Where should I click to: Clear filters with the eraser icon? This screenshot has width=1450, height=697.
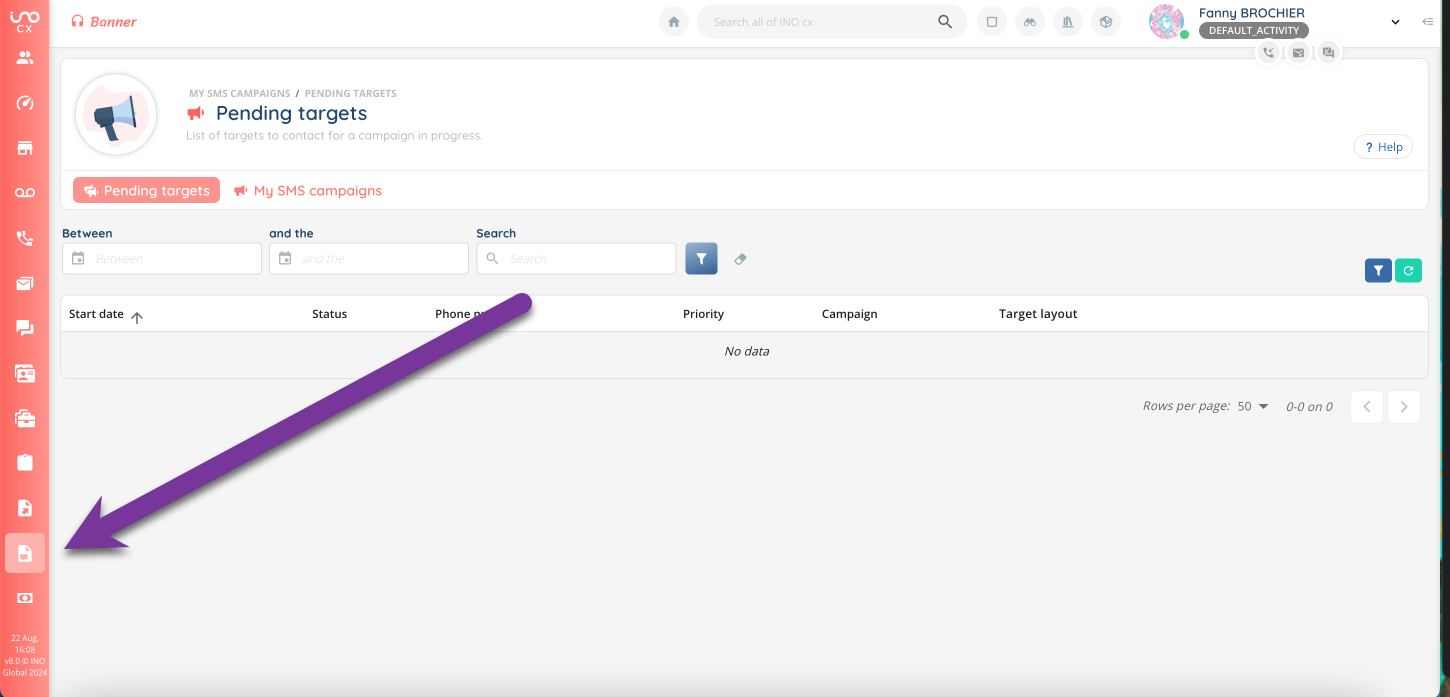coord(740,259)
